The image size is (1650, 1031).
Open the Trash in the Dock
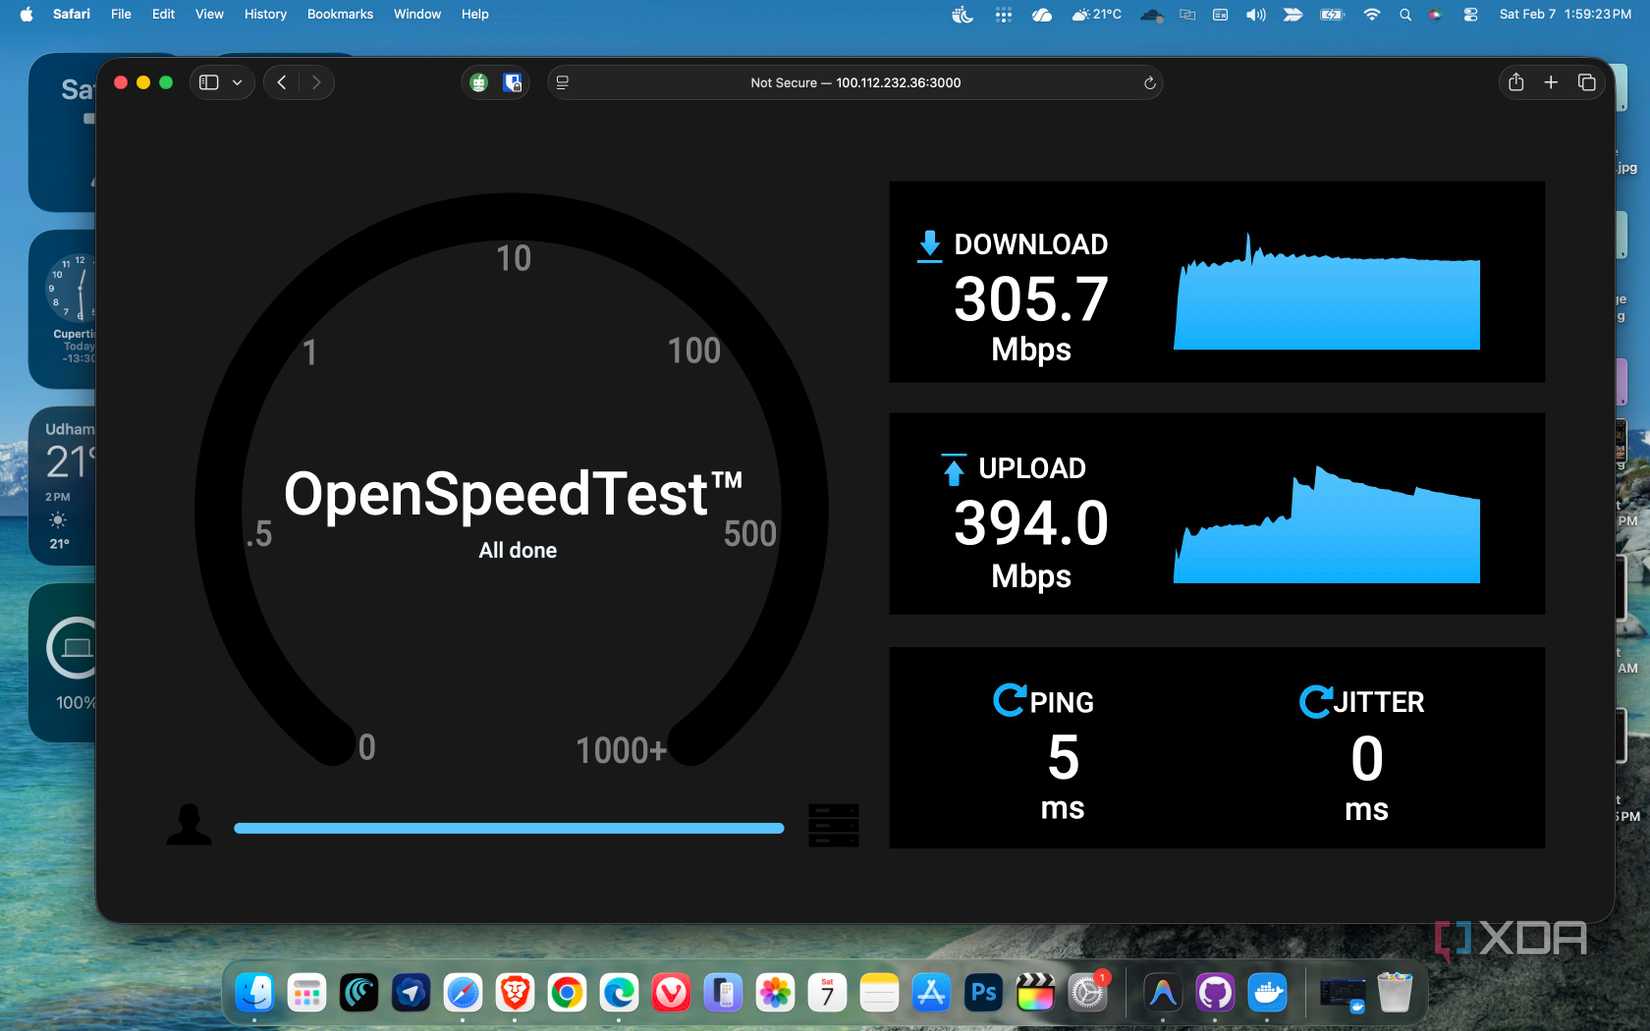coord(1395,993)
